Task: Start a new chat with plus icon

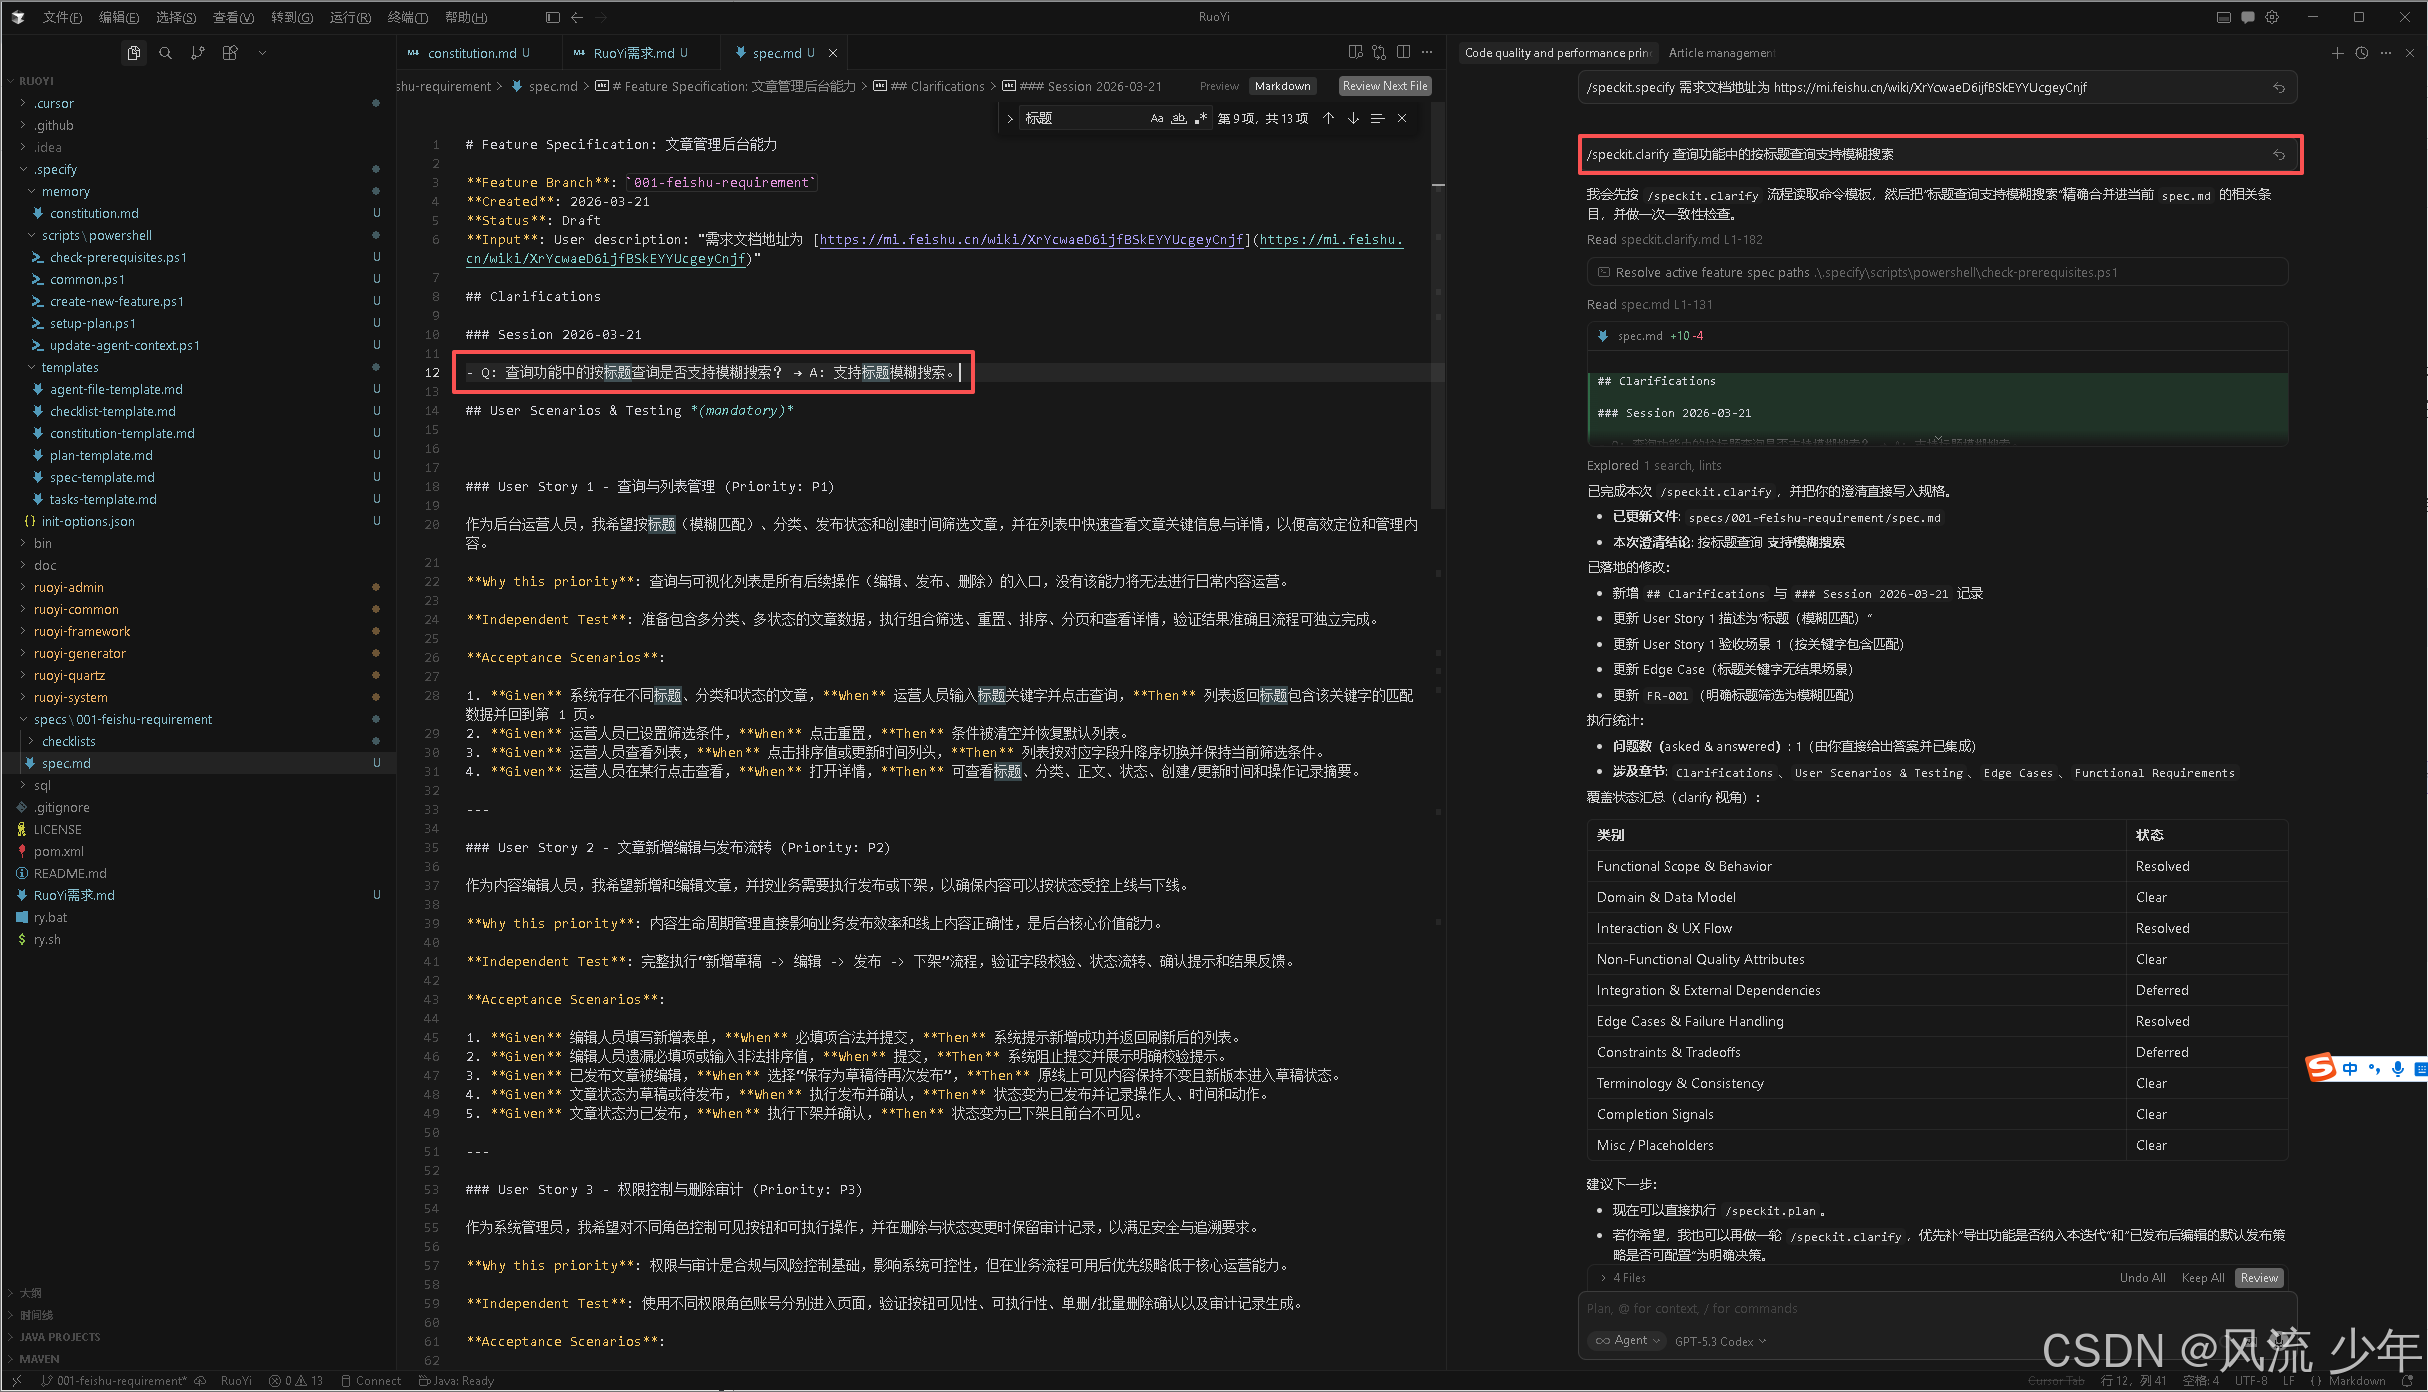Action: pos(2337,53)
